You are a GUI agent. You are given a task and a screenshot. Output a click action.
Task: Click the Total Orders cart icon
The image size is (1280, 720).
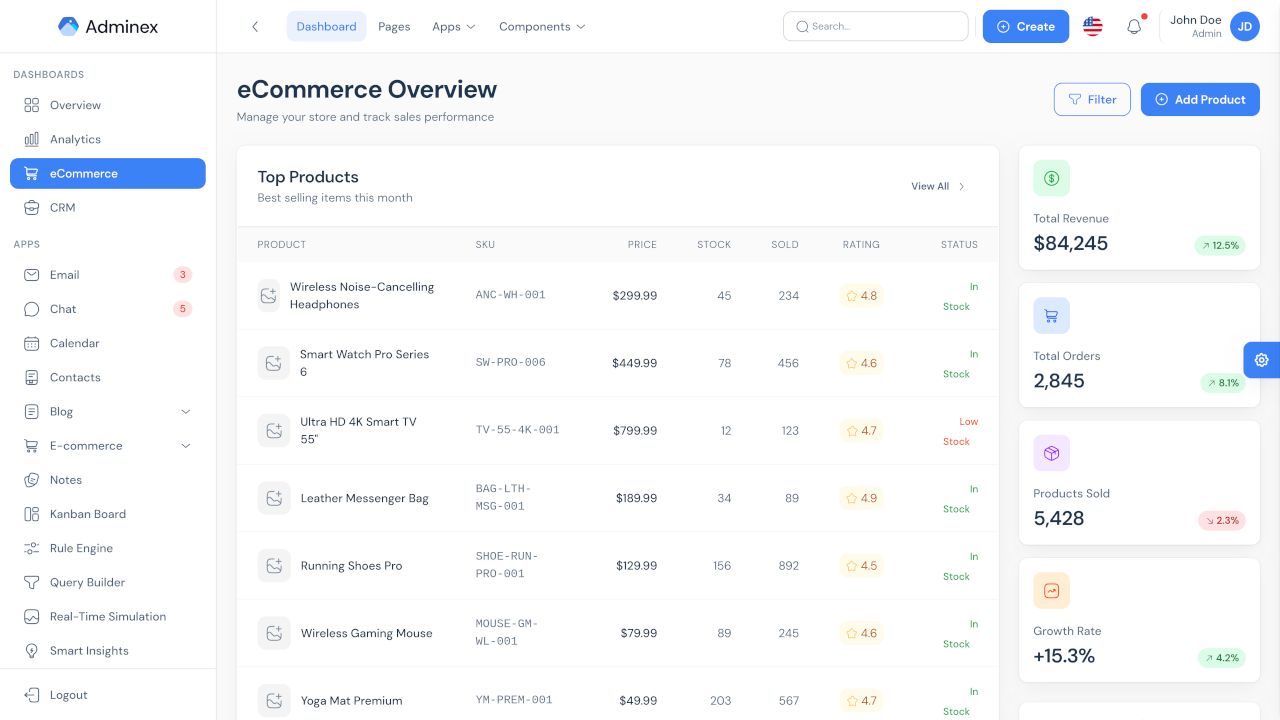(x=1052, y=315)
